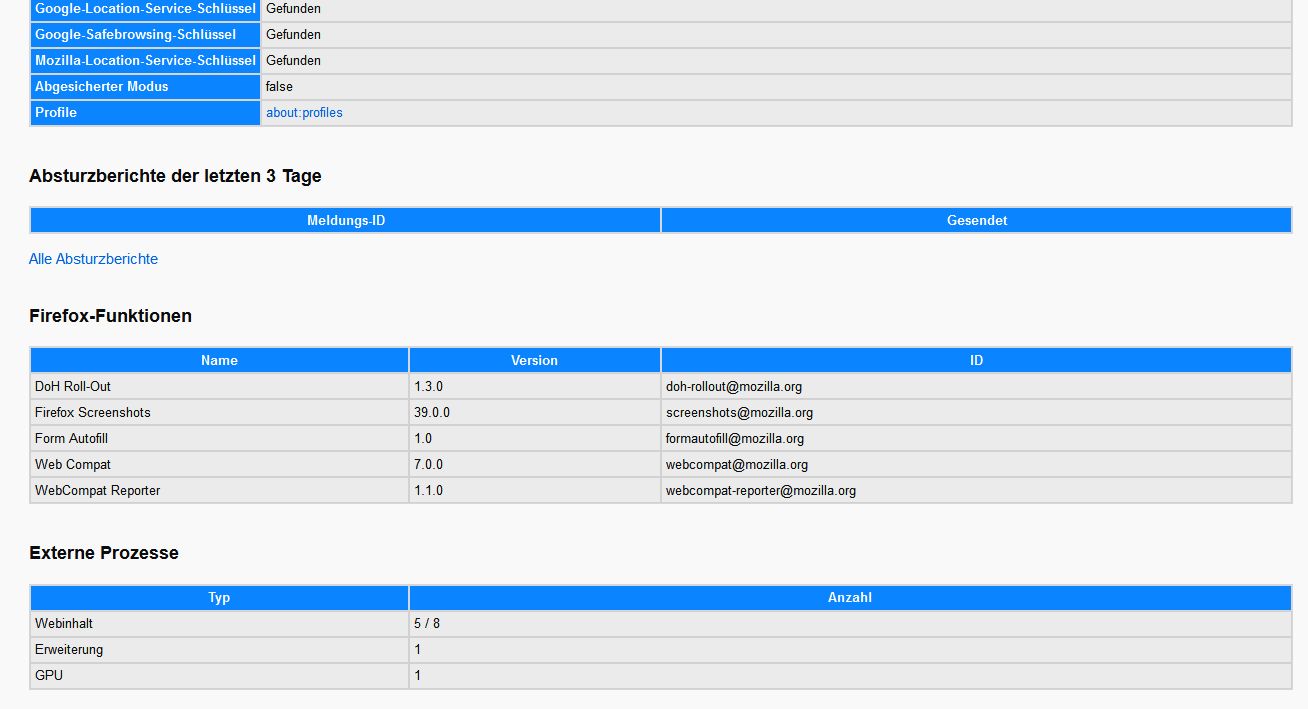Open the Alle Absturzberichte link
Image resolution: width=1308 pixels, height=709 pixels.
coord(93,259)
